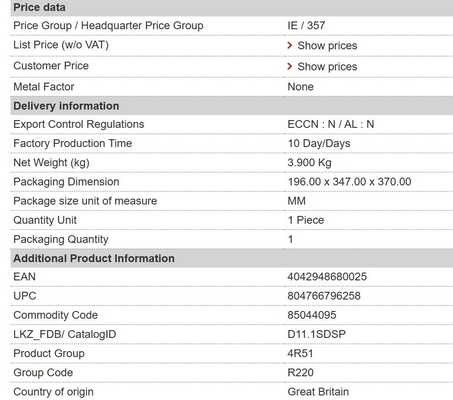This screenshot has width=453, height=400.
Task: Click the Package size unit of measure label
Action: (85, 201)
